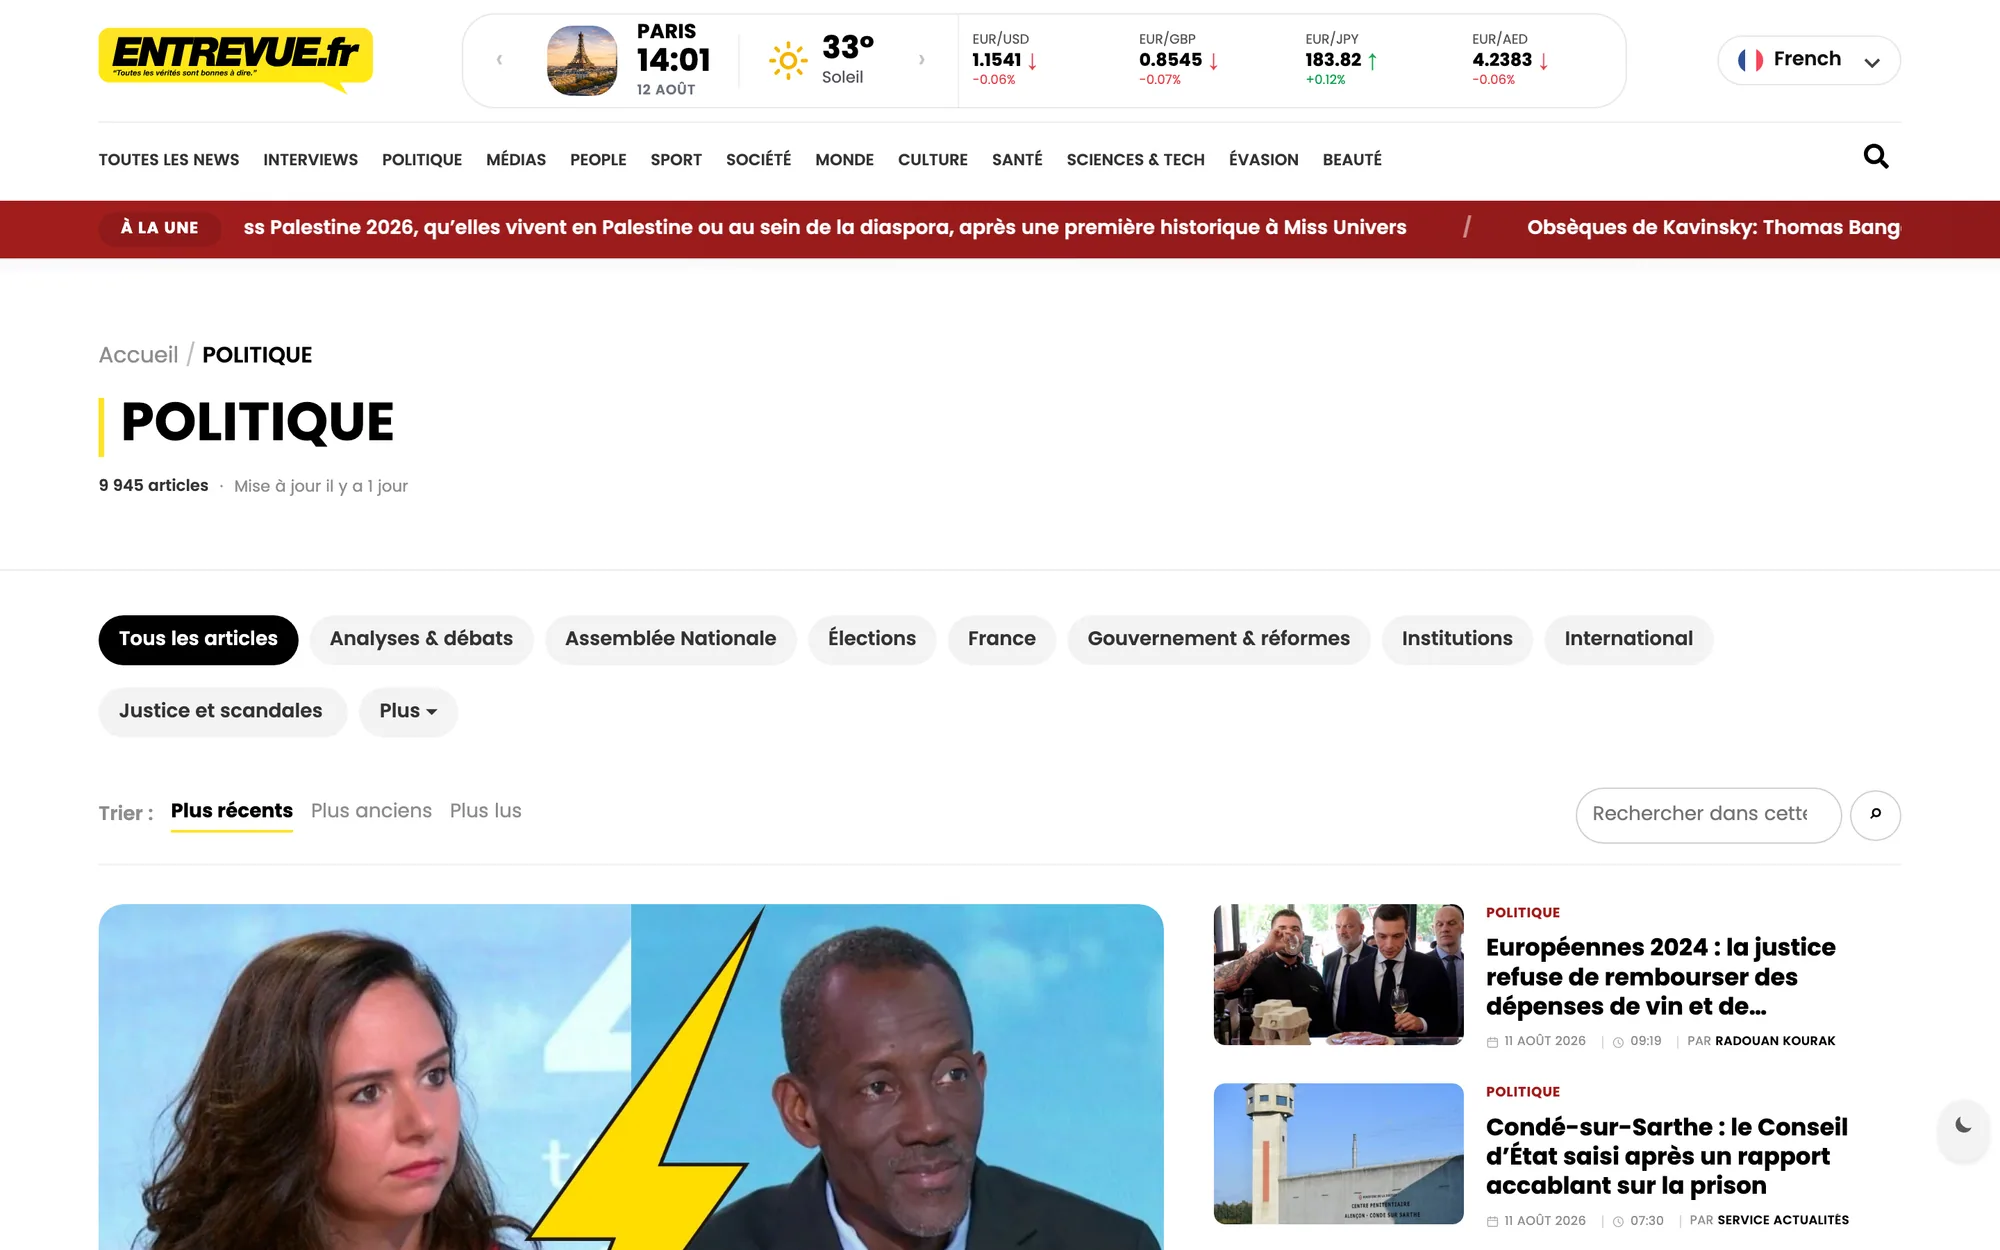The height and width of the screenshot is (1250, 2000).
Task: Click the Entrevue.fr logo
Action: (x=236, y=59)
